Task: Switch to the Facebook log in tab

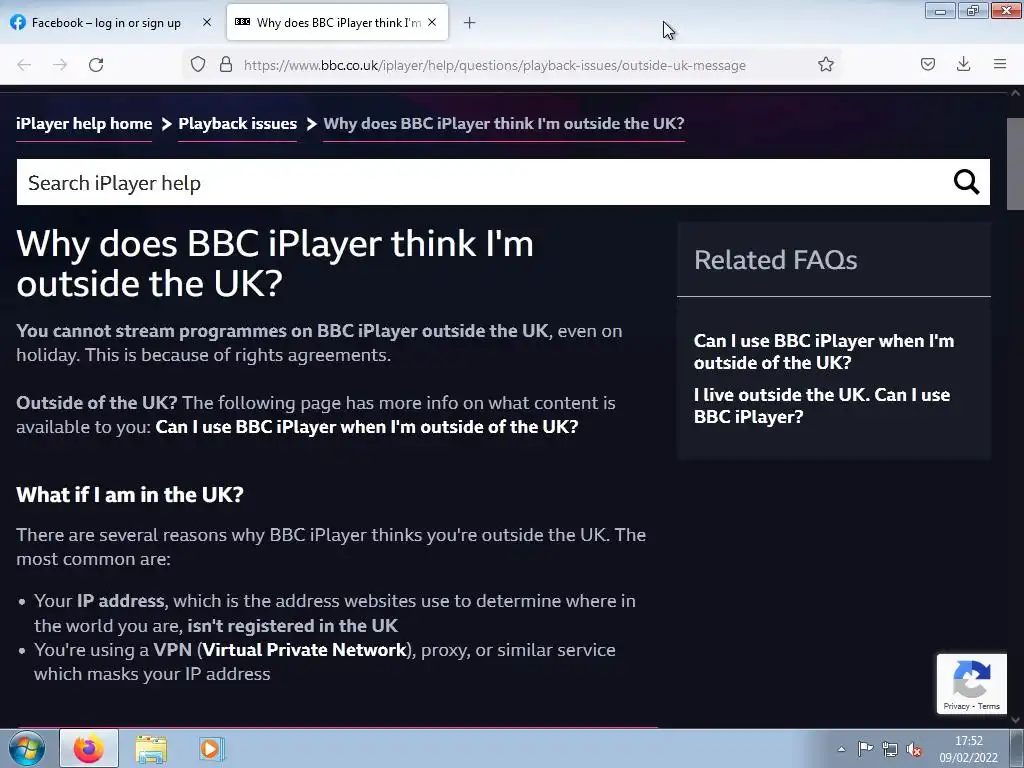Action: point(106,23)
